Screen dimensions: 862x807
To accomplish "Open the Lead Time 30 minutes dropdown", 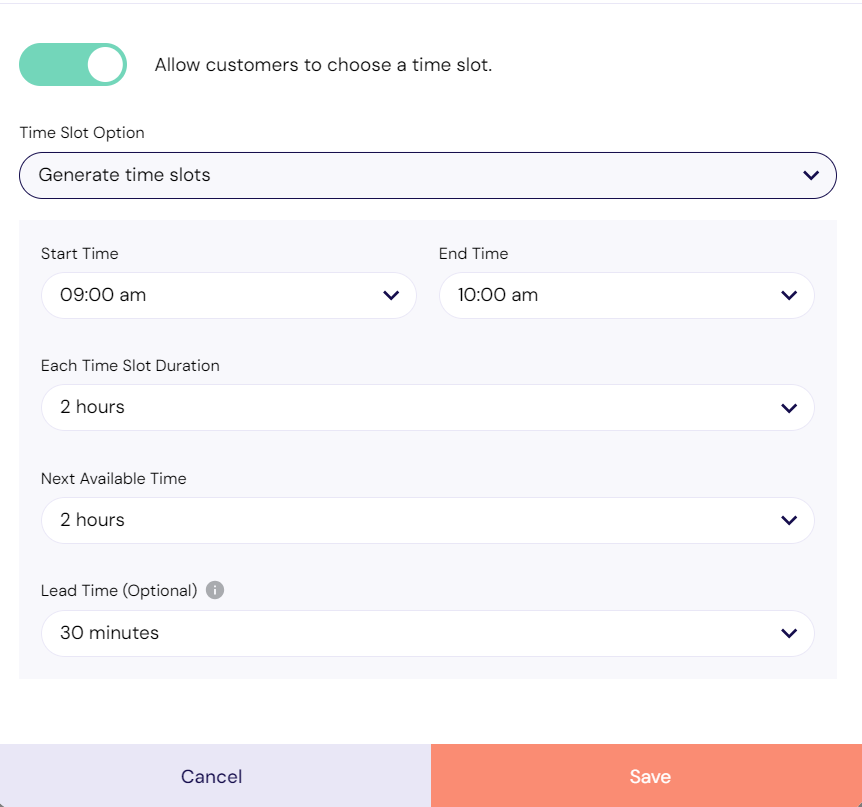I will pos(428,633).
